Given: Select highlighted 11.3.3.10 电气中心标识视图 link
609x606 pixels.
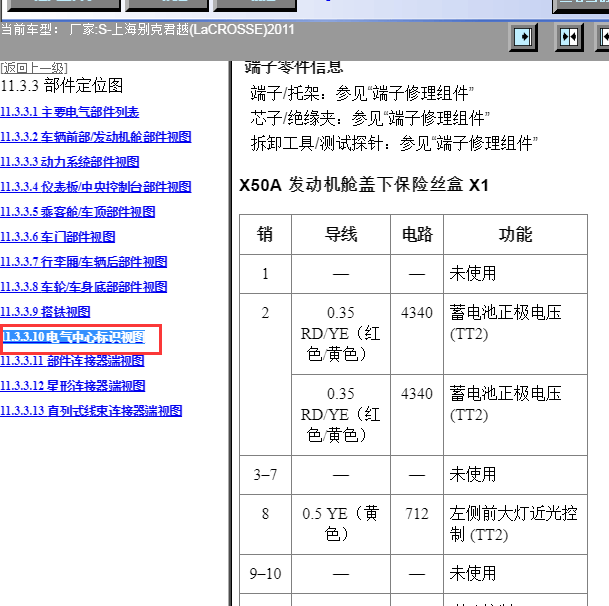Looking at the screenshot, I should (x=74, y=337).
